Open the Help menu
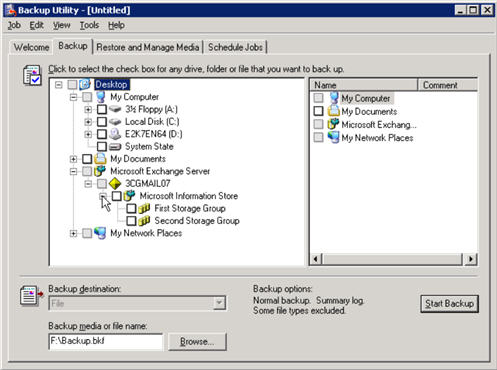 [116, 25]
